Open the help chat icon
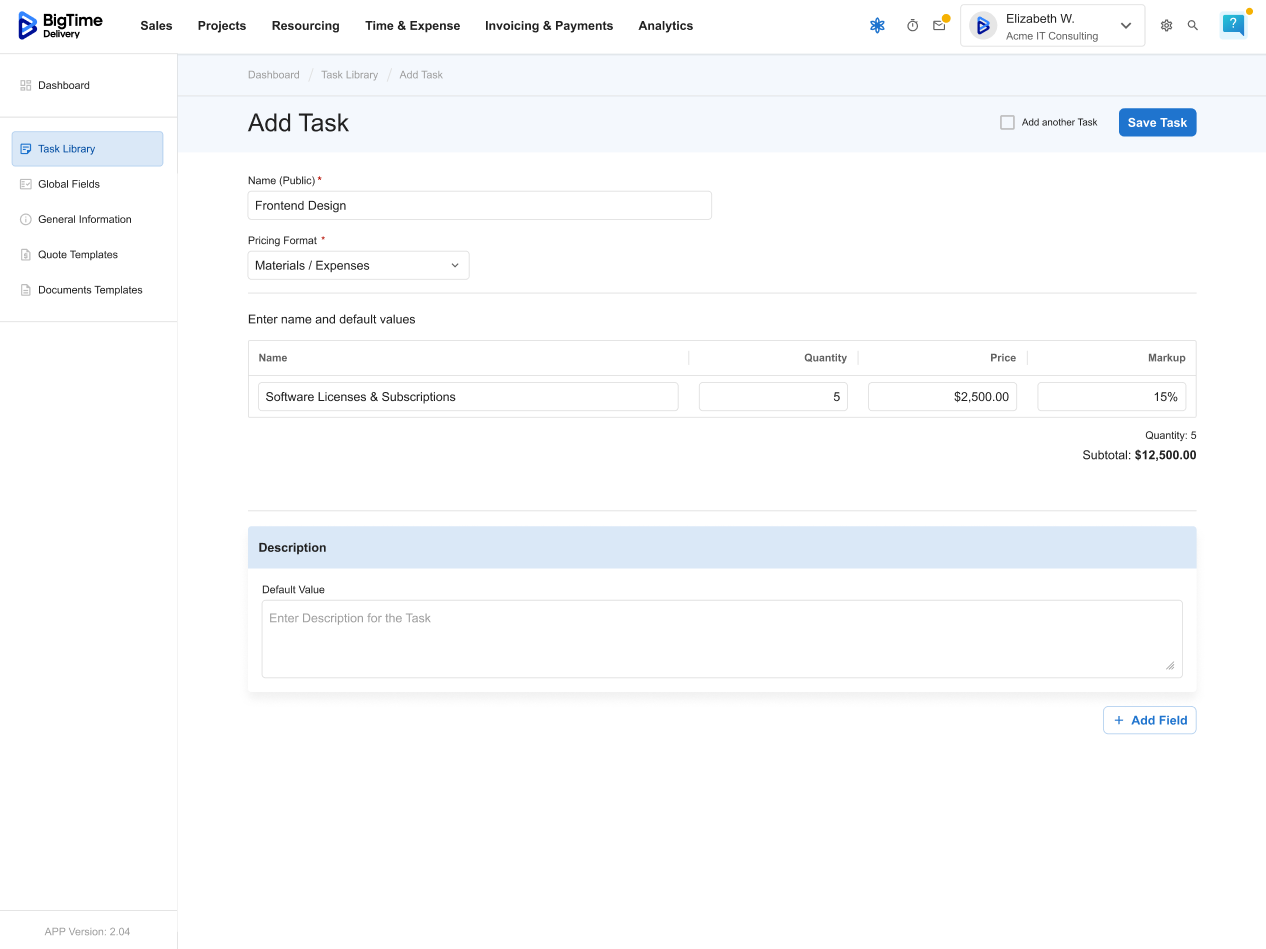 (x=1233, y=26)
